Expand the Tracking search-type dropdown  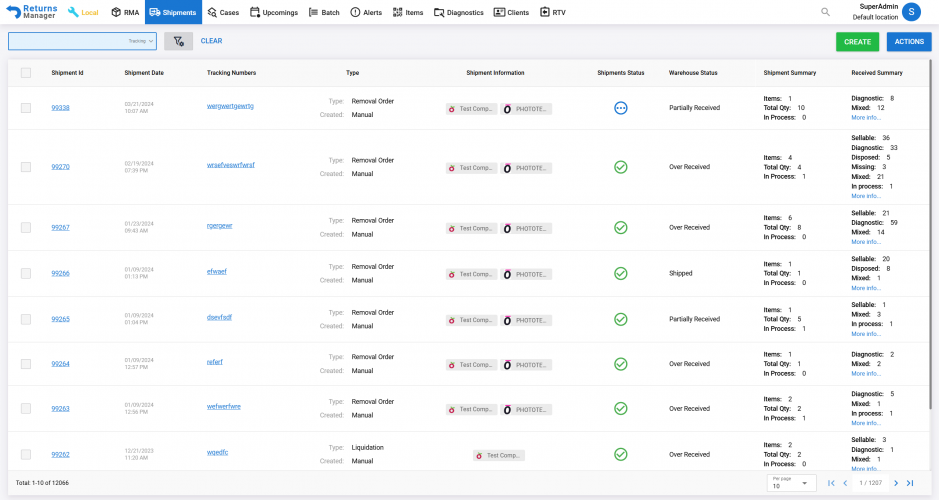(141, 41)
